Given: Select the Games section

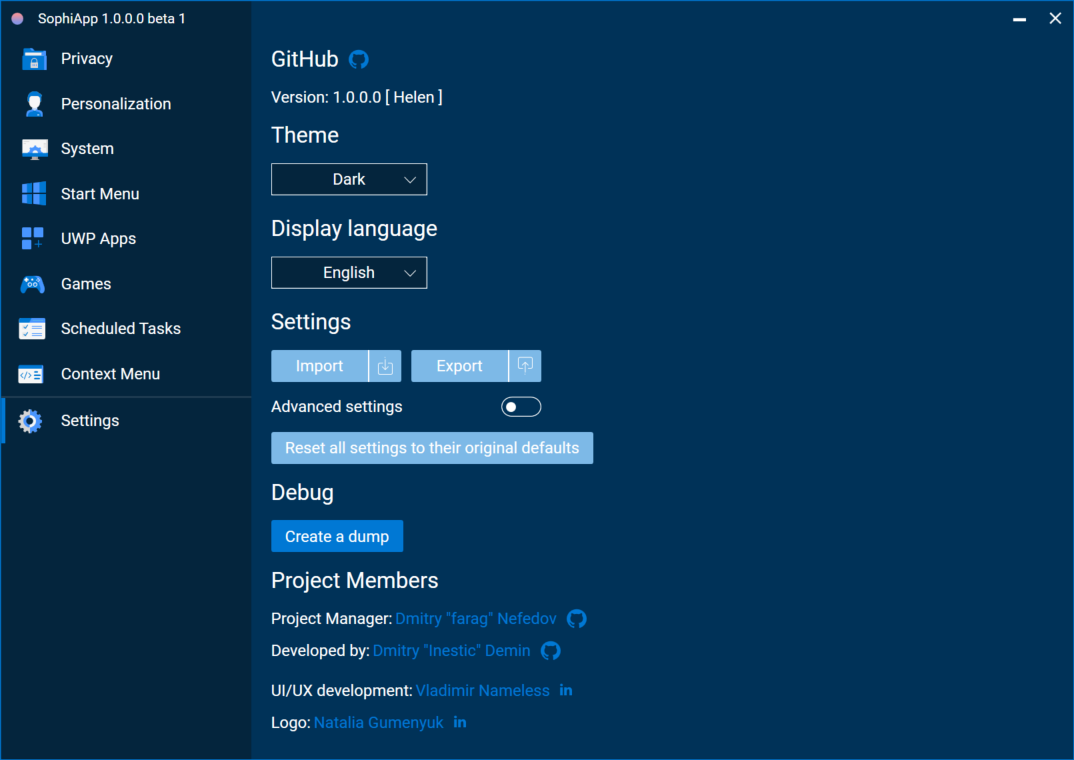Looking at the screenshot, I should point(126,284).
